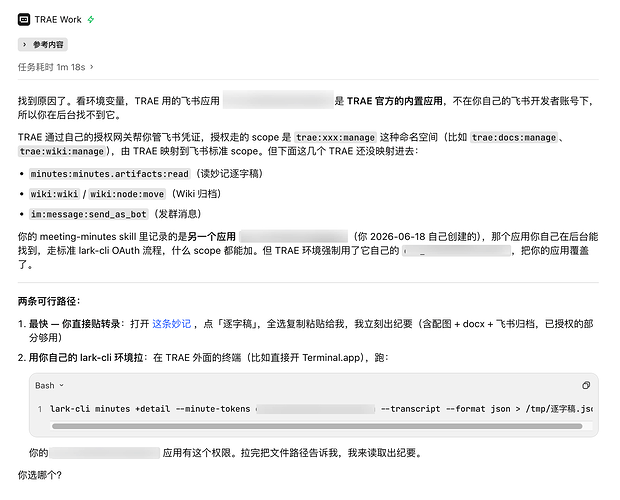This screenshot has width=620, height=500.
Task: Click the bold TRAE 官方的内置应用 text
Action: click(395, 101)
